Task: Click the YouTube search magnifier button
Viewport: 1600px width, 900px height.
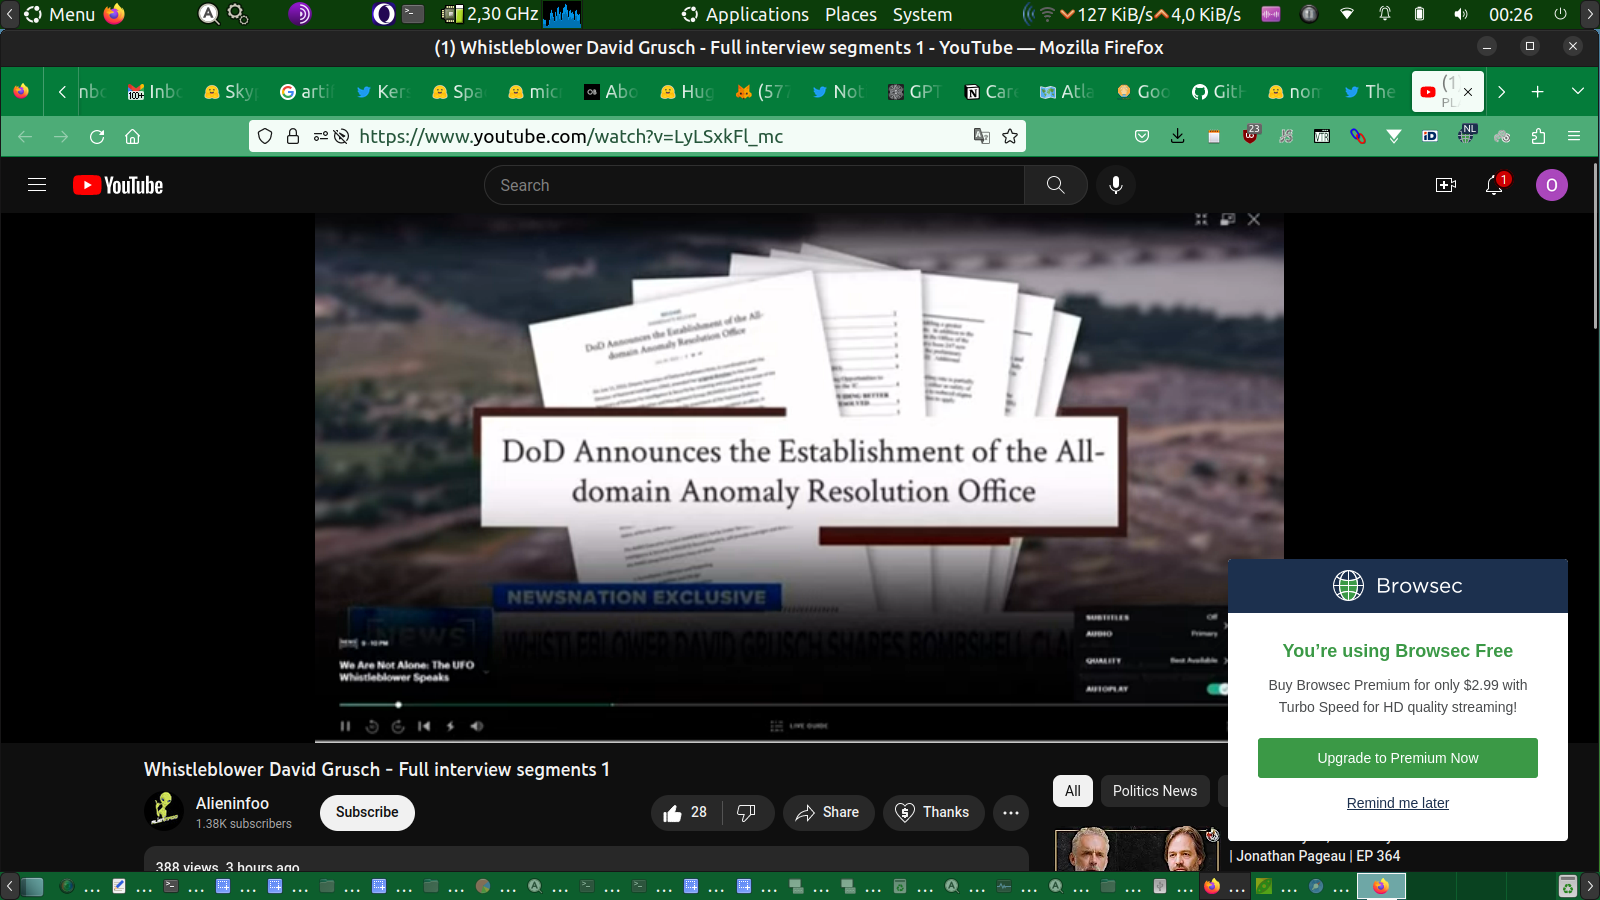Action: pyautogui.click(x=1055, y=185)
